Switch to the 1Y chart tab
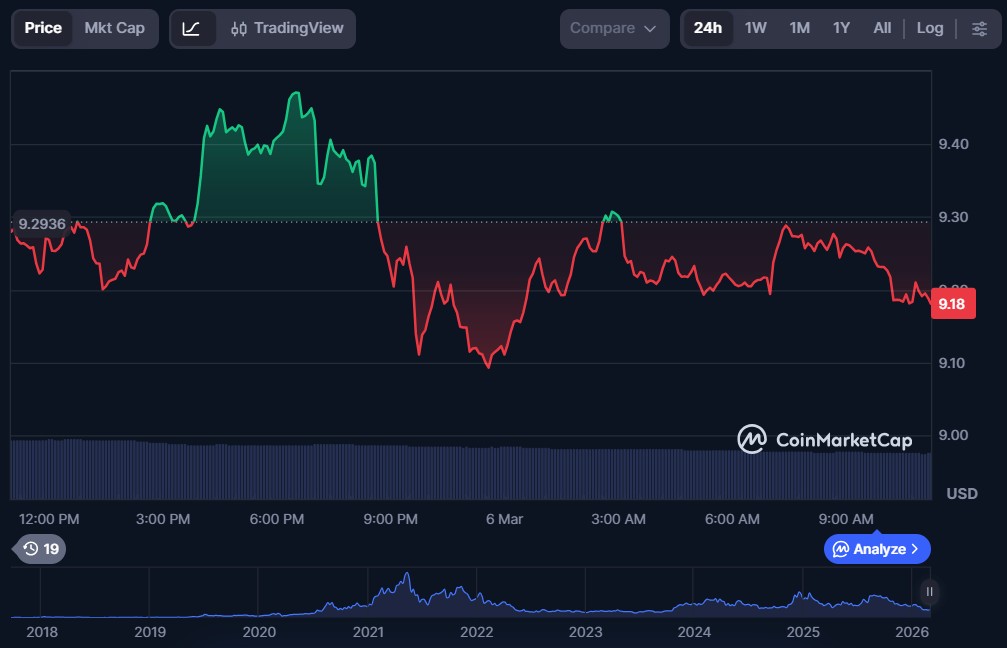This screenshot has width=1007, height=648. coord(841,28)
